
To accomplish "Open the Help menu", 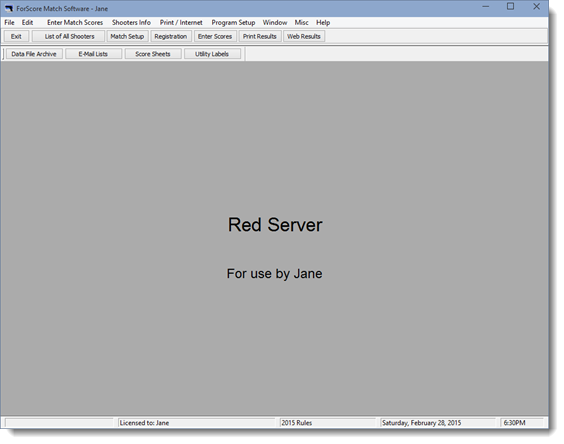I will pos(323,23).
